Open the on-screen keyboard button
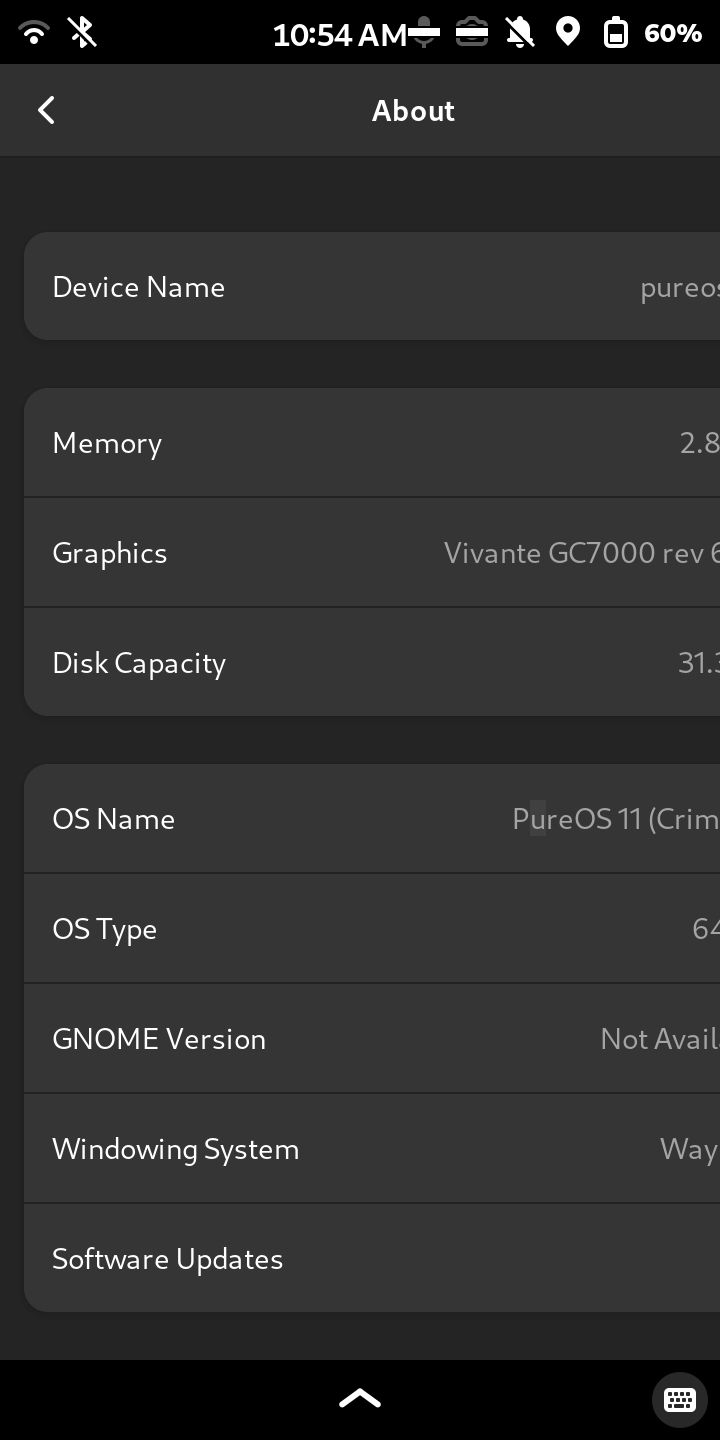Screen dimensions: 720x1440 pyautogui.click(x=680, y=1398)
